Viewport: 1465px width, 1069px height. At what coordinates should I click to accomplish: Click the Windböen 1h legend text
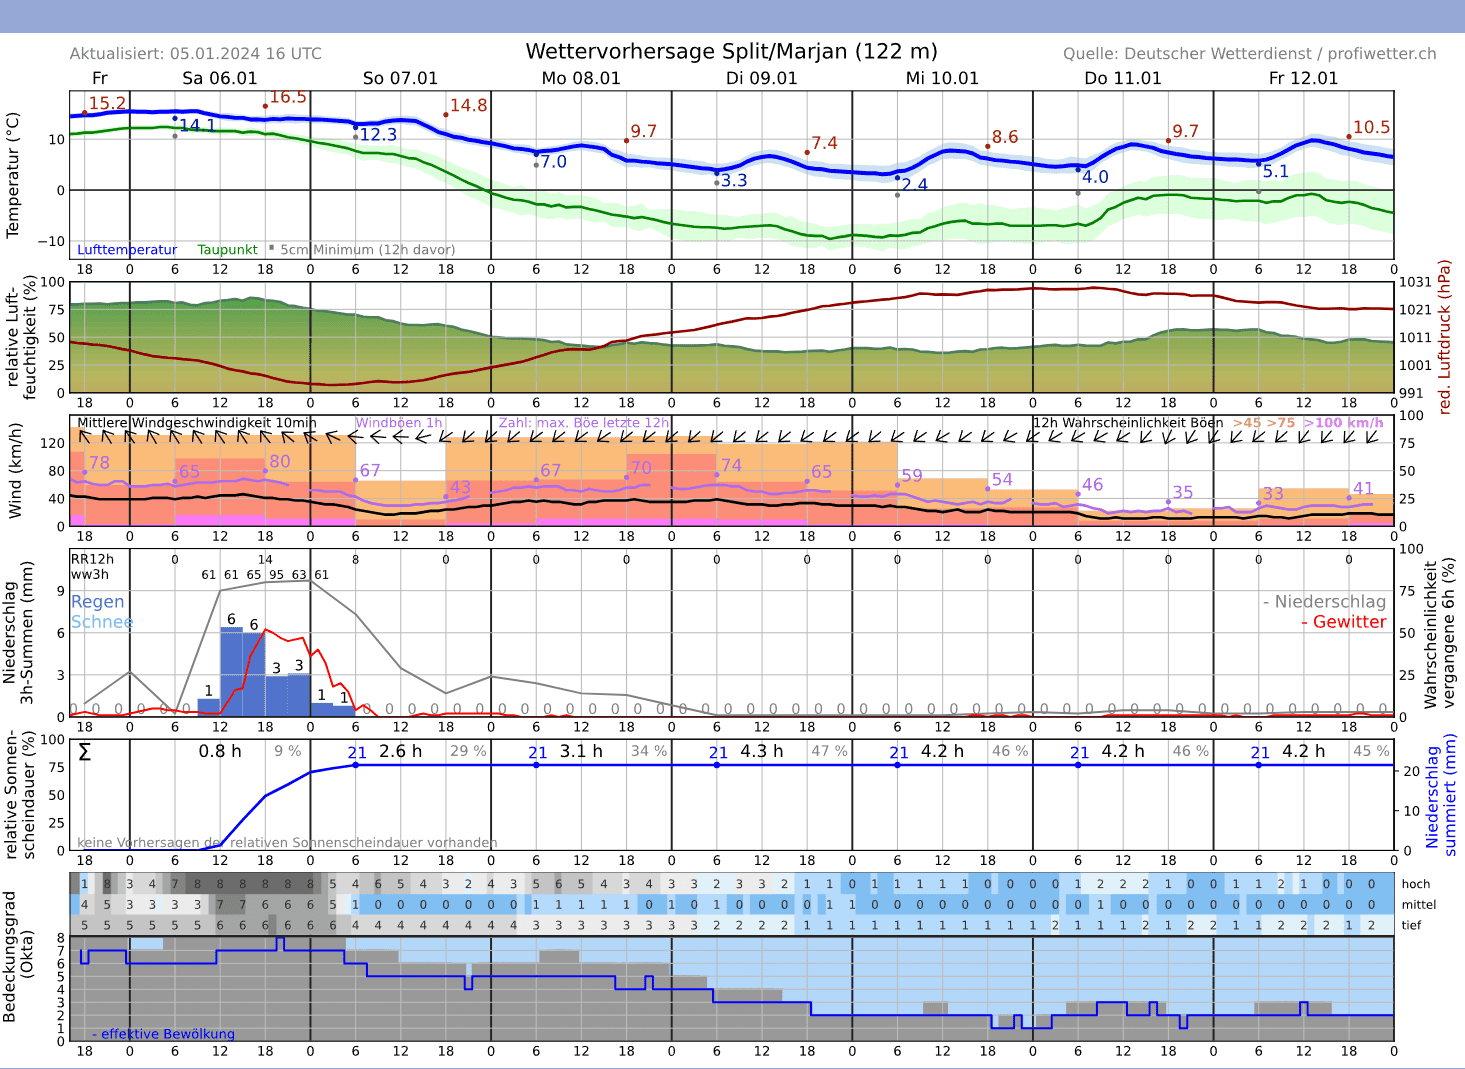click(398, 423)
